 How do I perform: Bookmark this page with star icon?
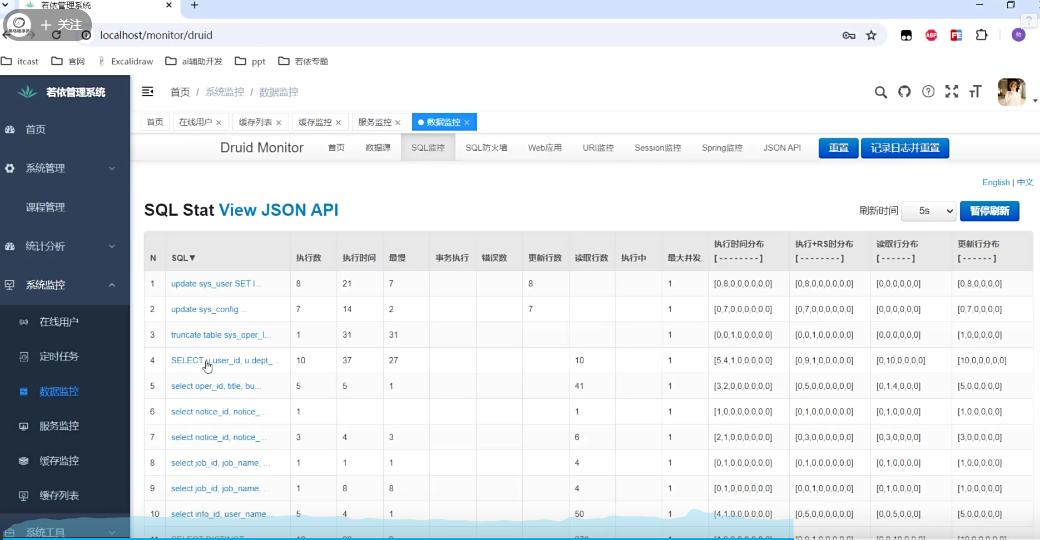click(871, 35)
